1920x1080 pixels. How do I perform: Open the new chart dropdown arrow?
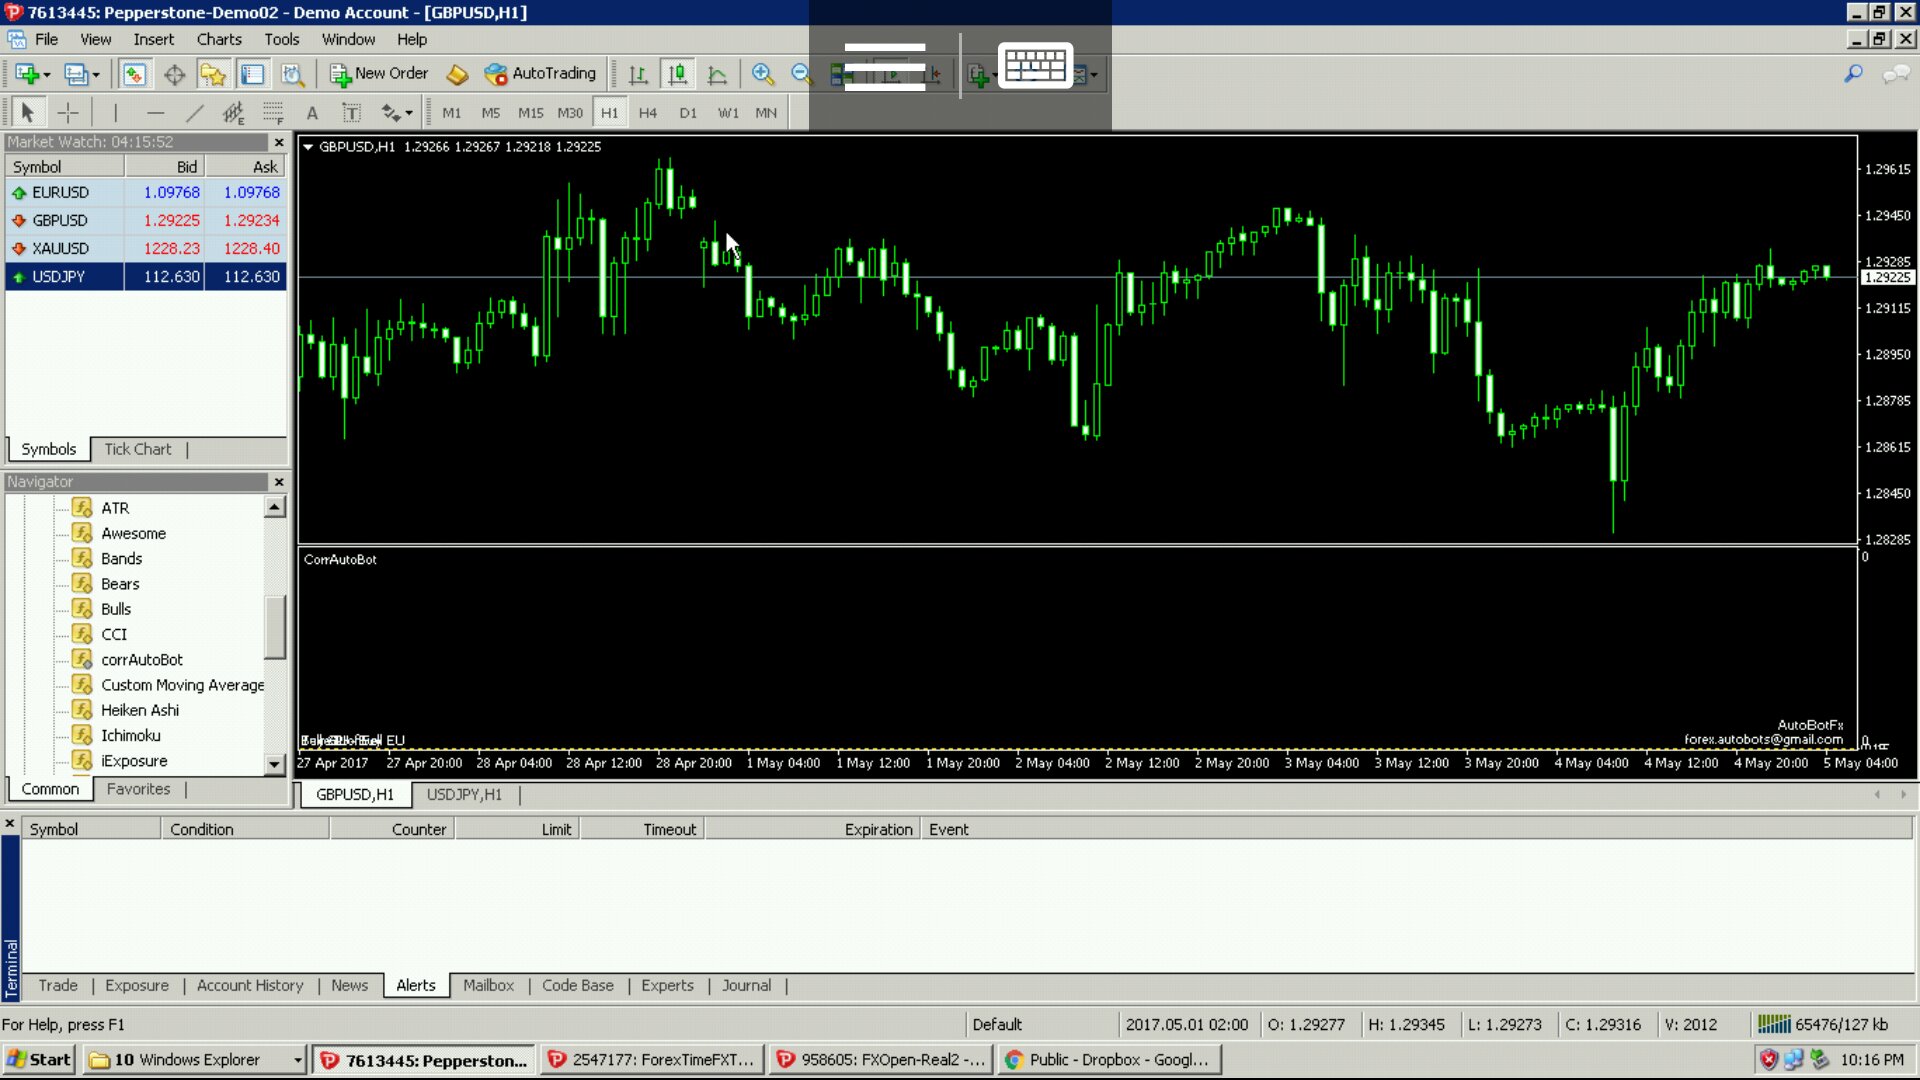coord(46,74)
